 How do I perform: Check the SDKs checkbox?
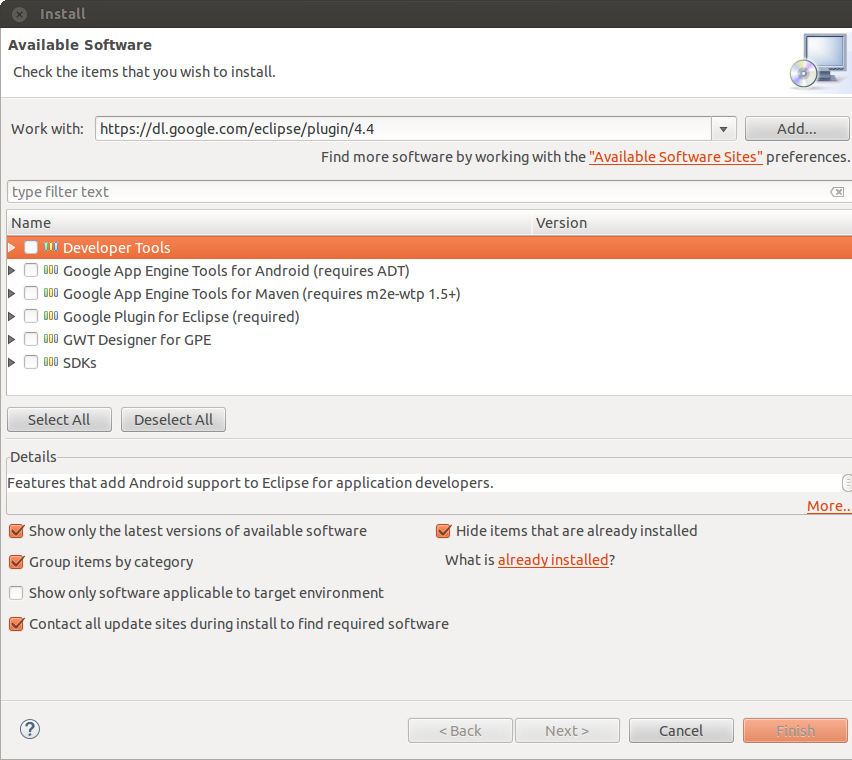point(31,363)
